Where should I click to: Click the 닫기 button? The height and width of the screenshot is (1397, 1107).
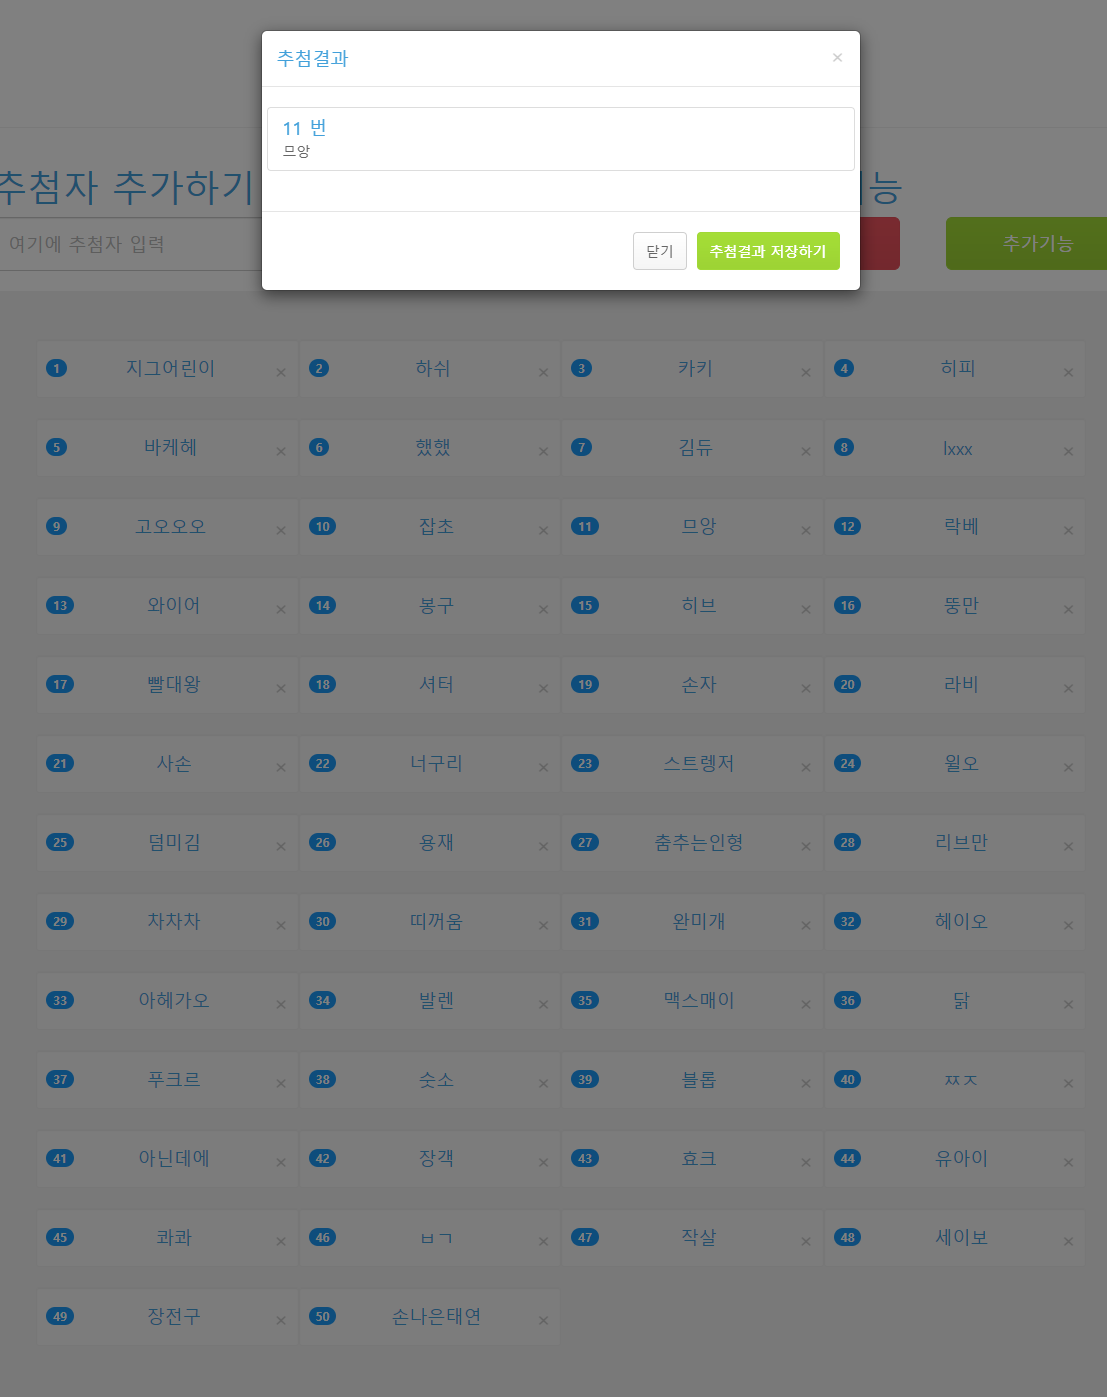[659, 251]
